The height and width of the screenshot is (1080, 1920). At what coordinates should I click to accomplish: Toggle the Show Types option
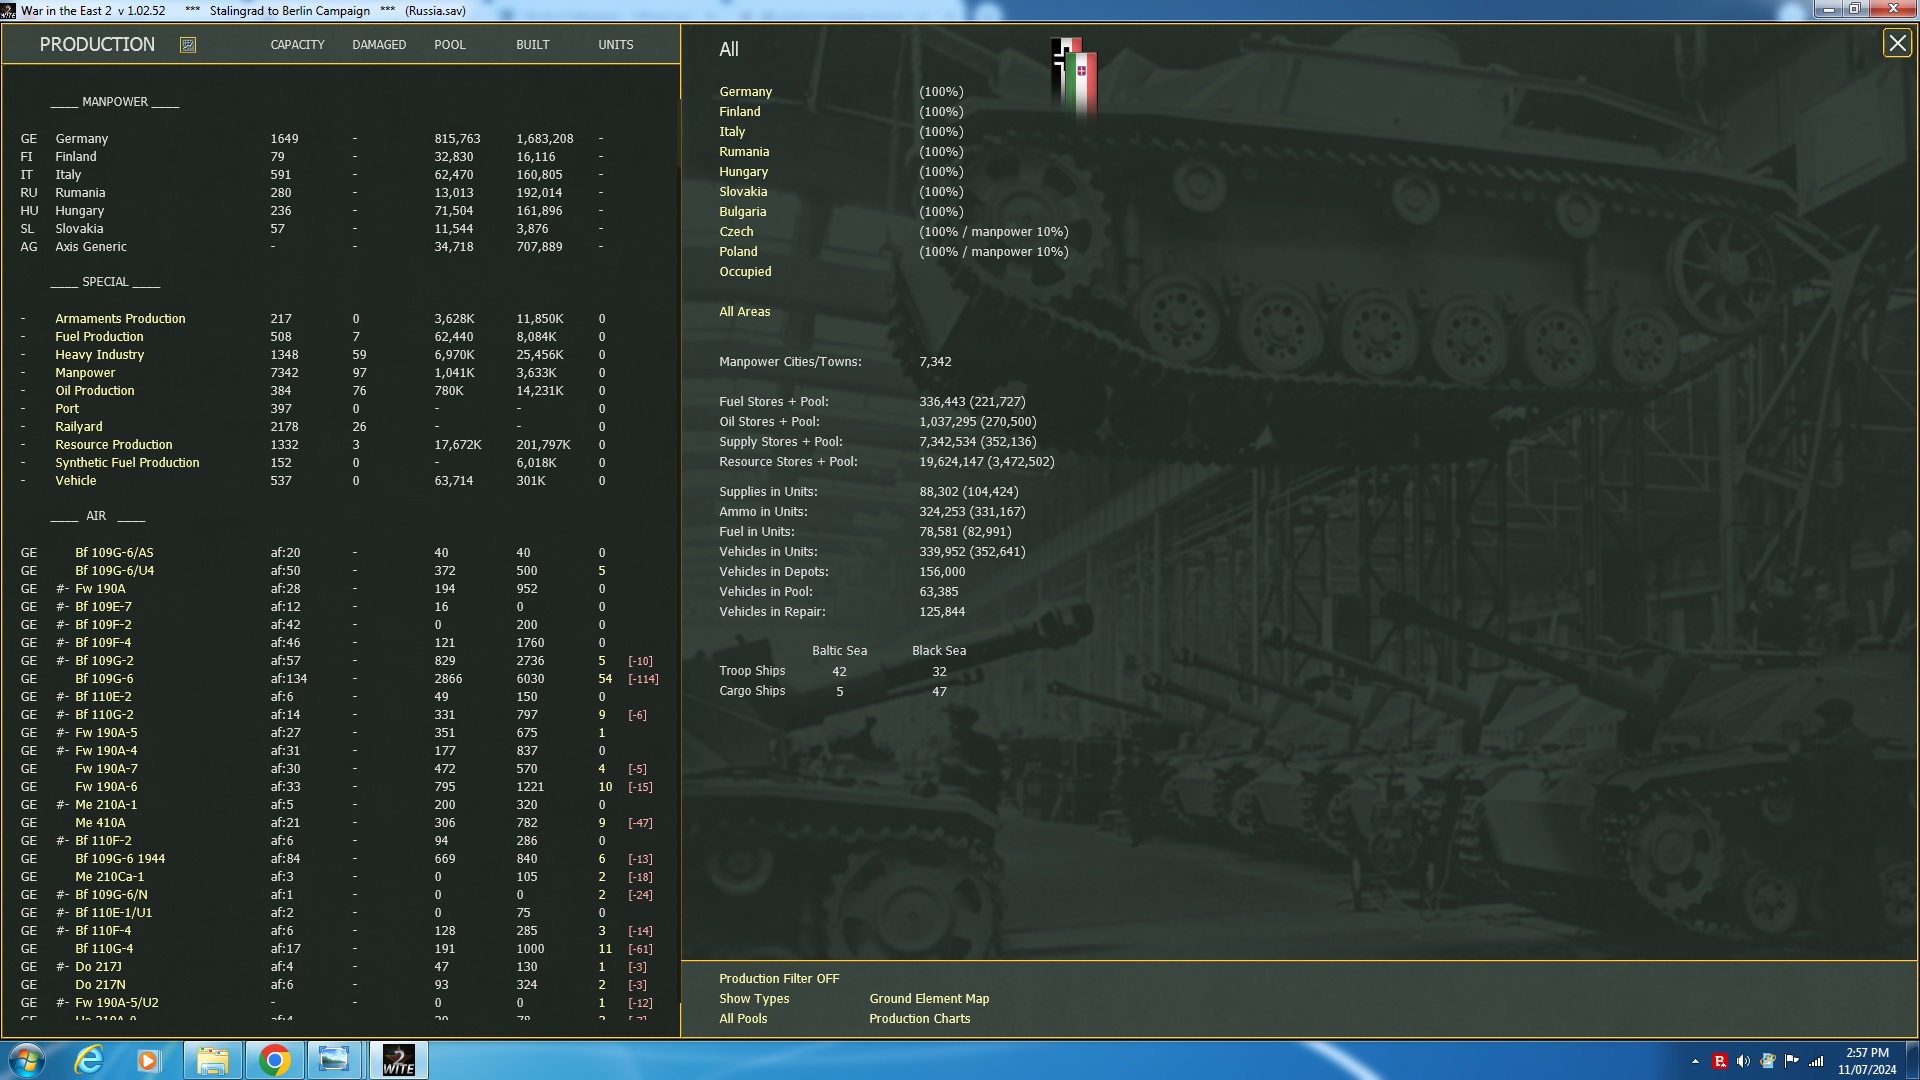tap(753, 999)
